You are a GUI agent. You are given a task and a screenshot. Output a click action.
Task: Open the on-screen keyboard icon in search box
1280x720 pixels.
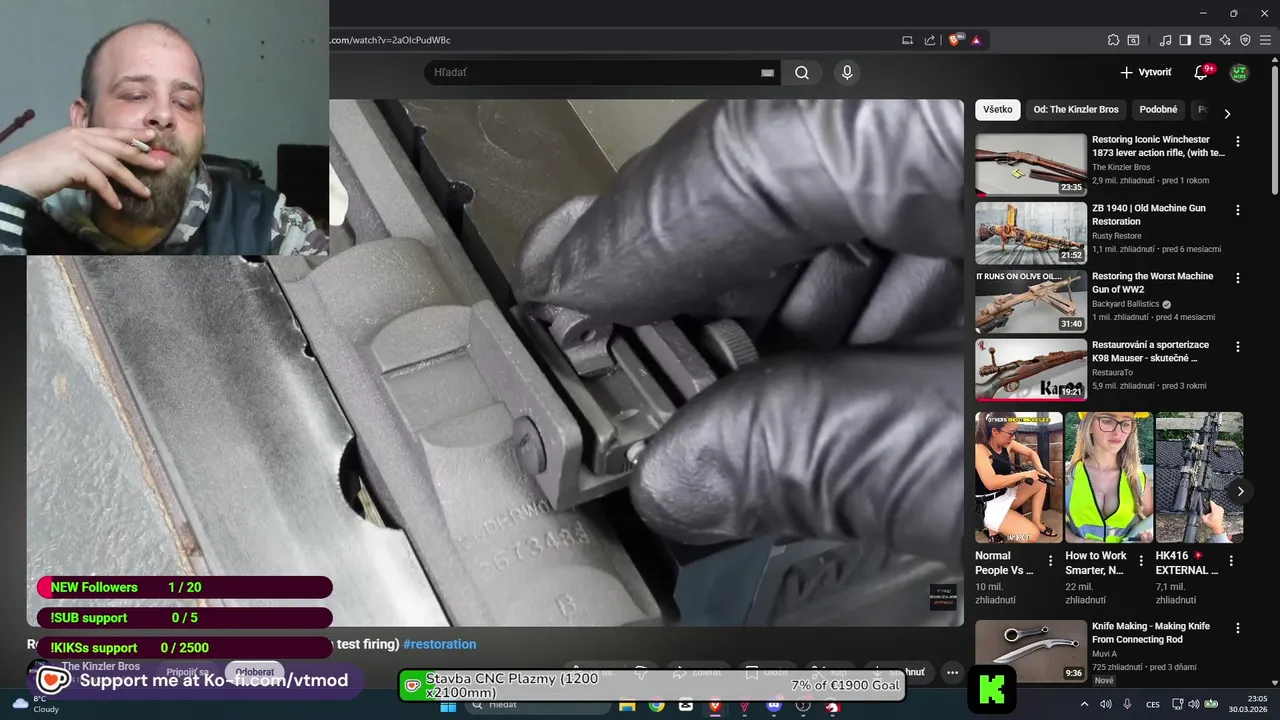point(767,72)
